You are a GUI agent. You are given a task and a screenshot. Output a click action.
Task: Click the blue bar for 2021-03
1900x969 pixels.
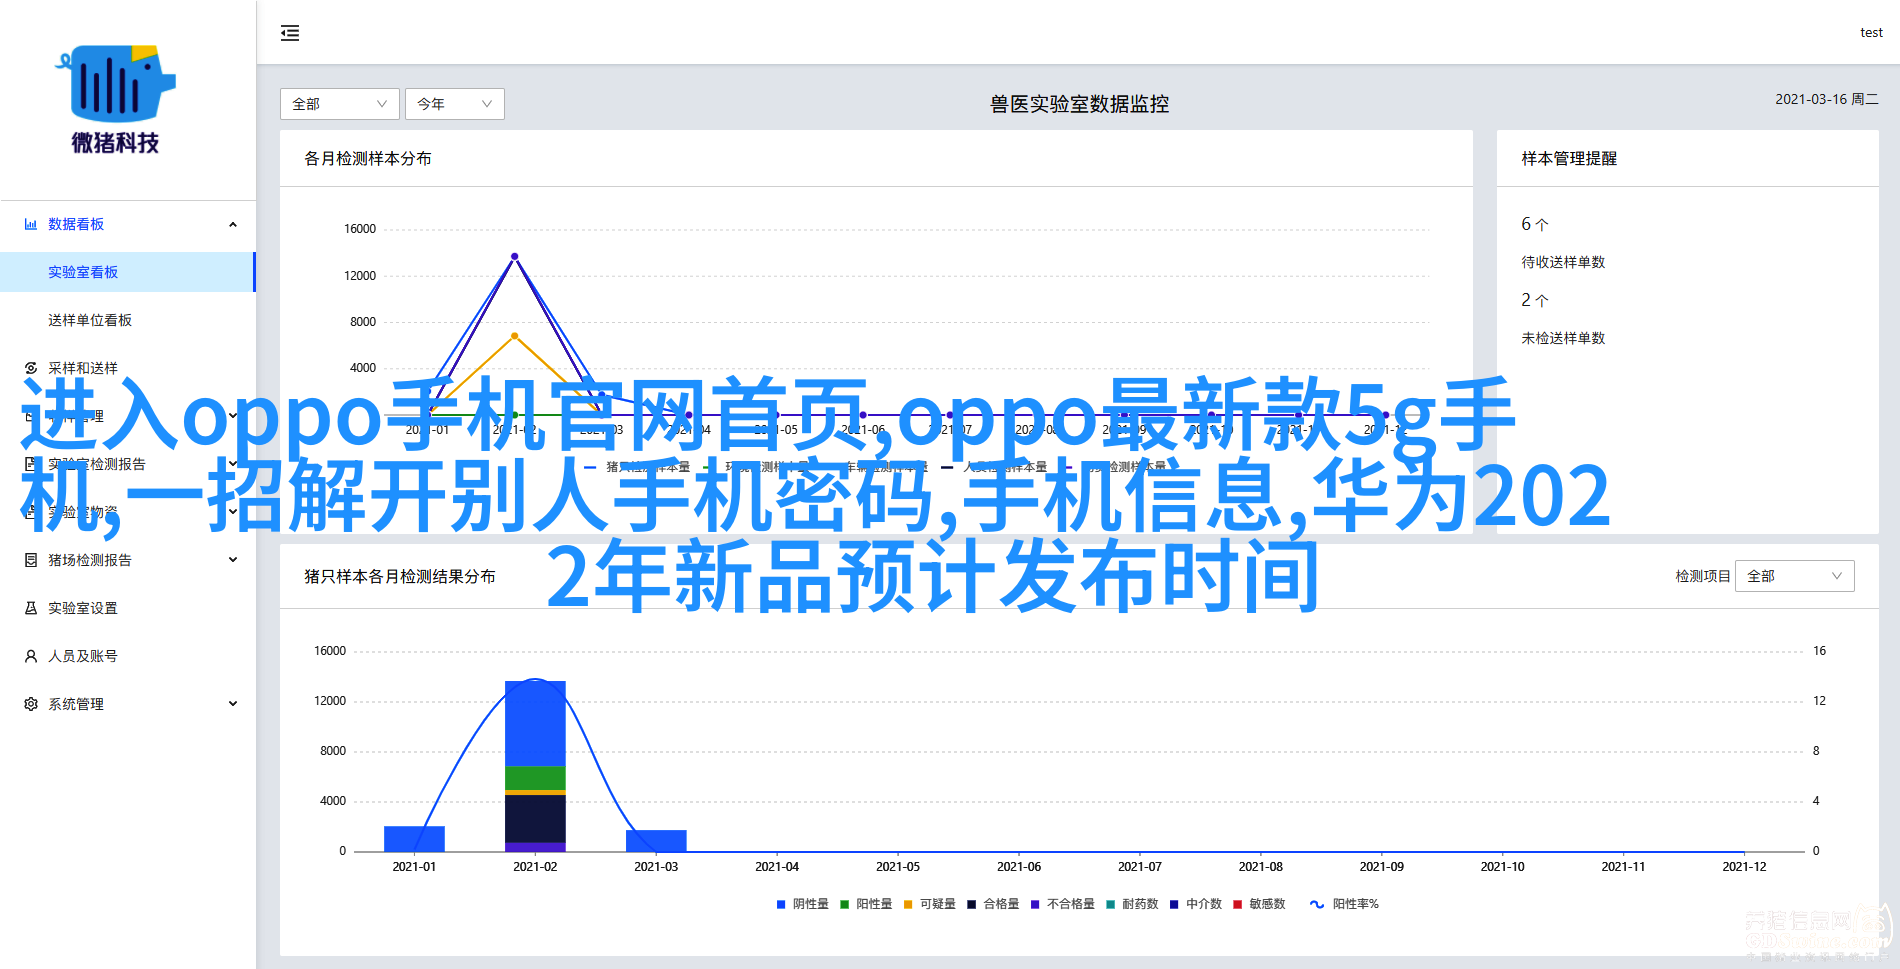[x=656, y=841]
